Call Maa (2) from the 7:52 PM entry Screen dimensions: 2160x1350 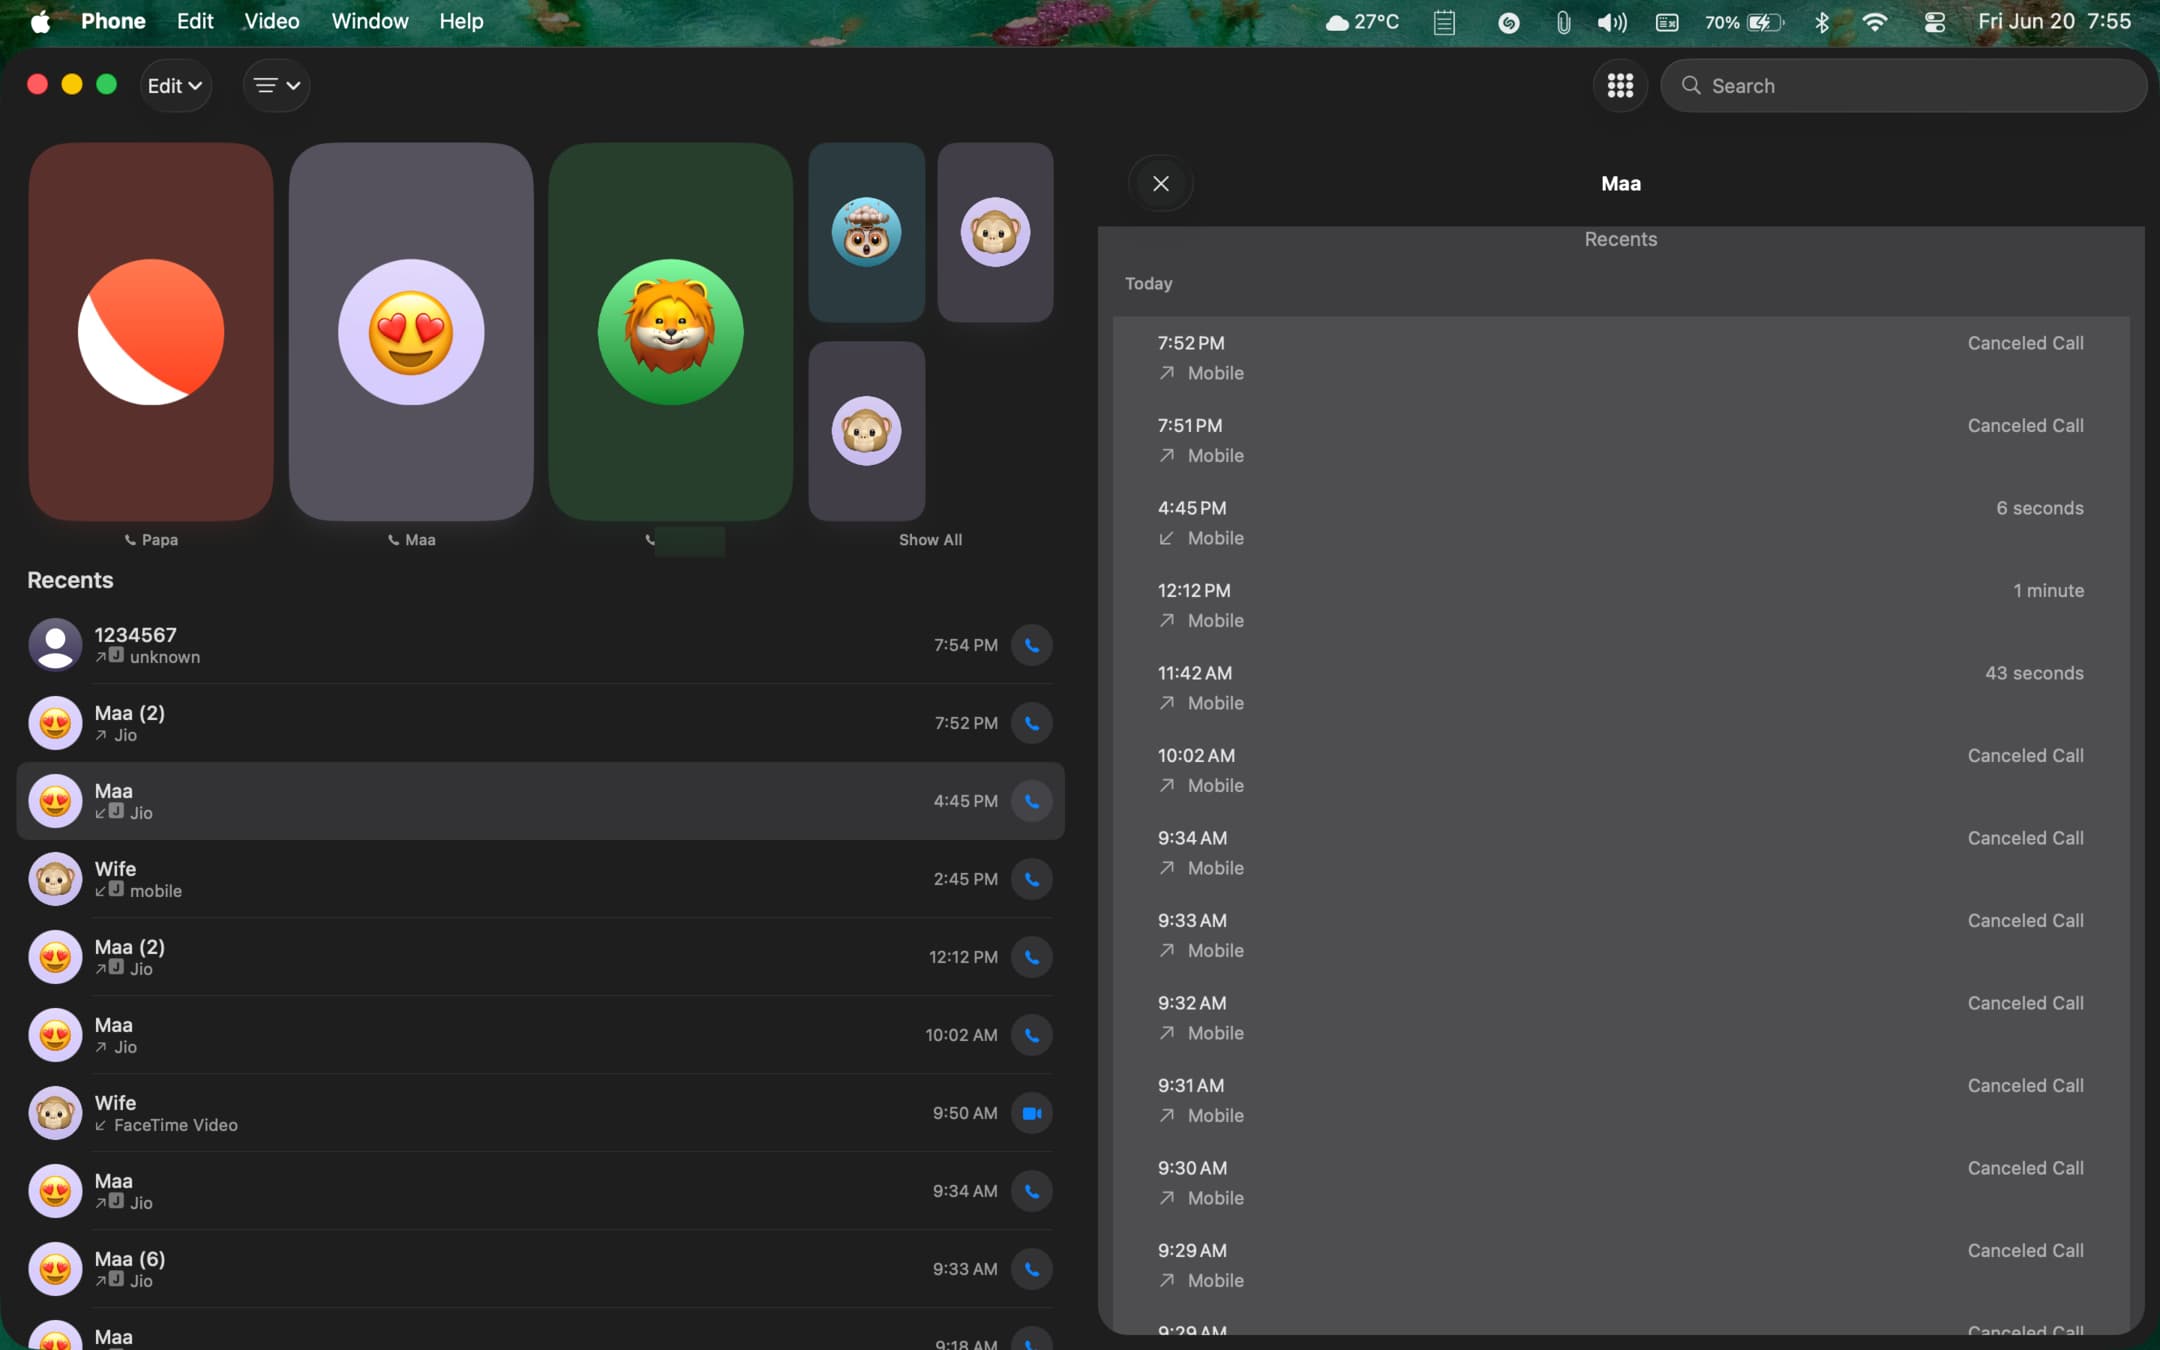click(1032, 722)
